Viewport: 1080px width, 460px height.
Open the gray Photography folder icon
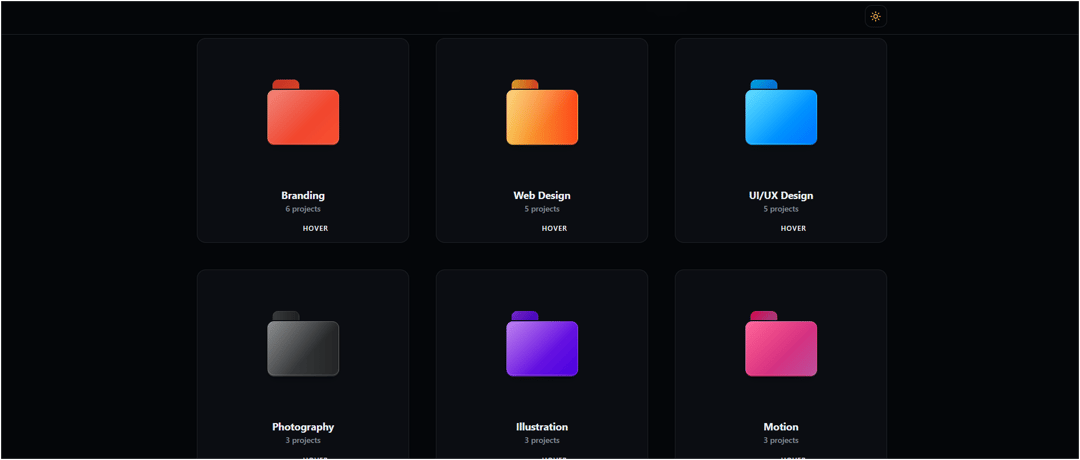coord(303,344)
